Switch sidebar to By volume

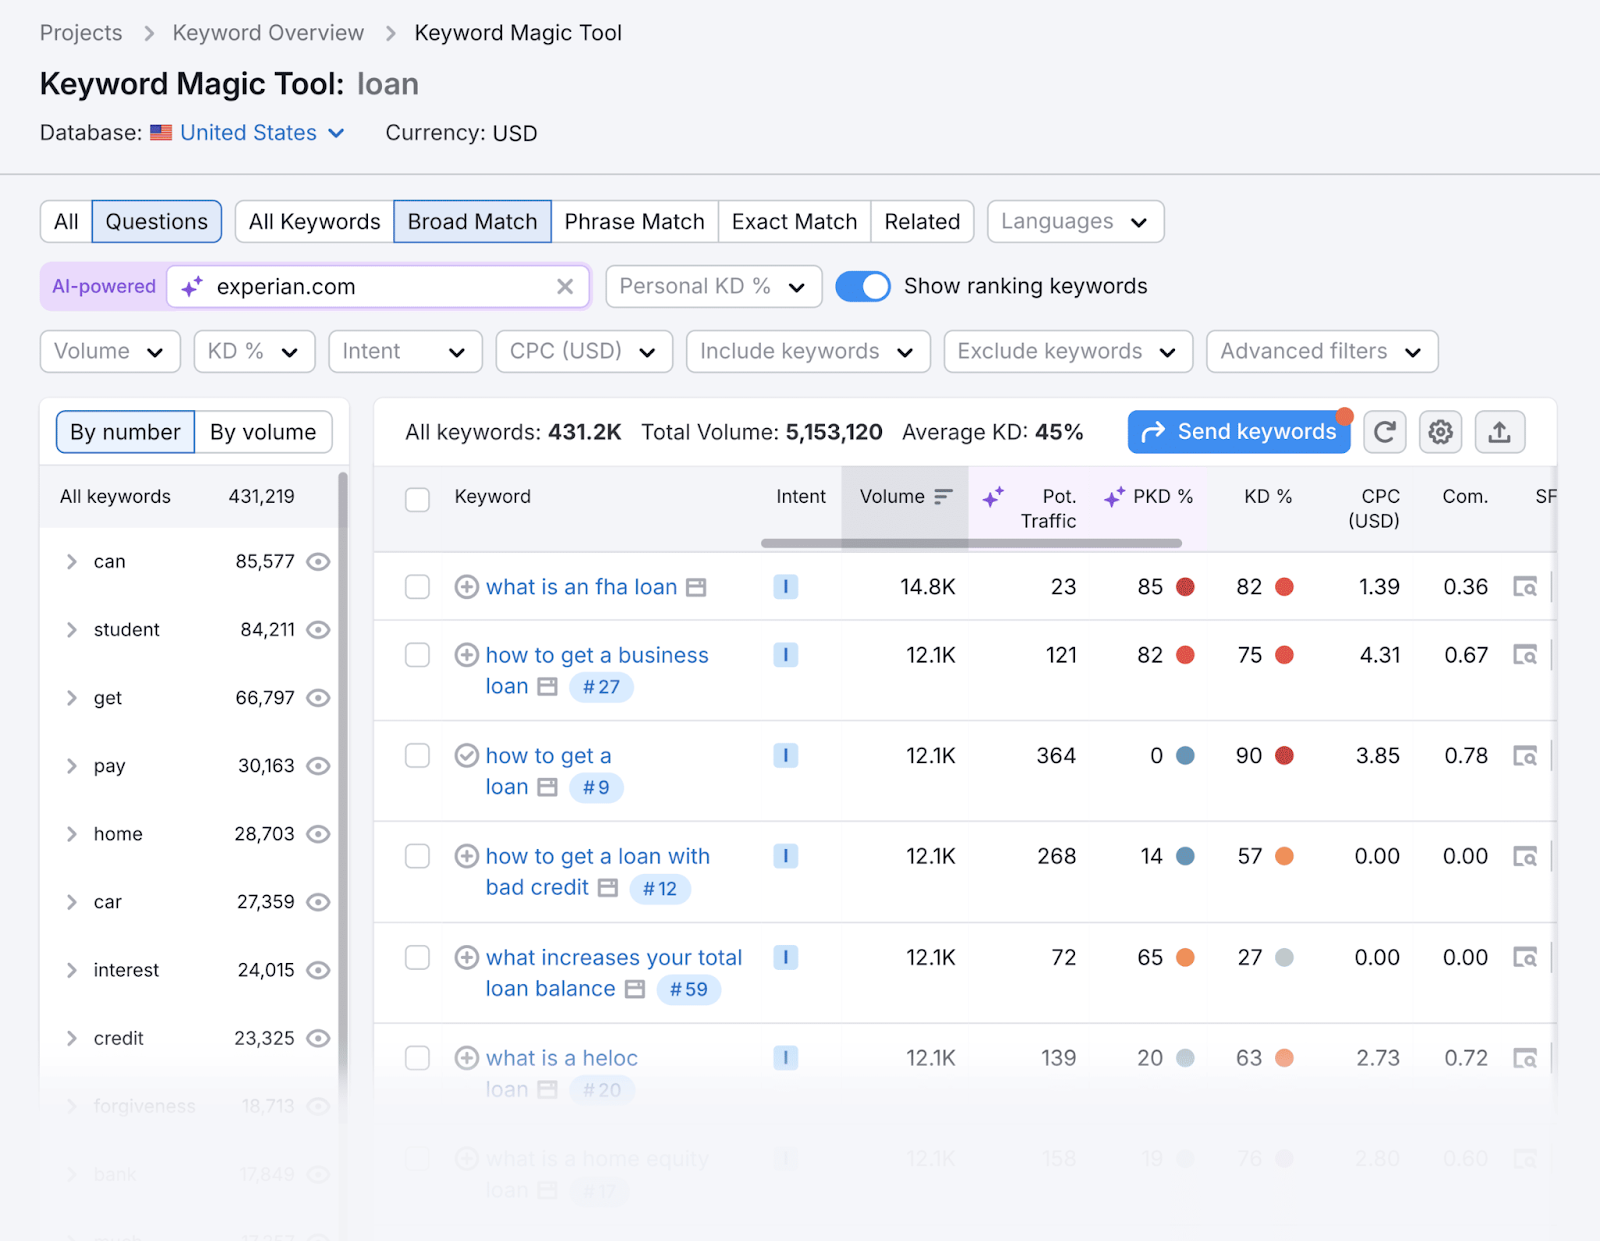tap(263, 432)
